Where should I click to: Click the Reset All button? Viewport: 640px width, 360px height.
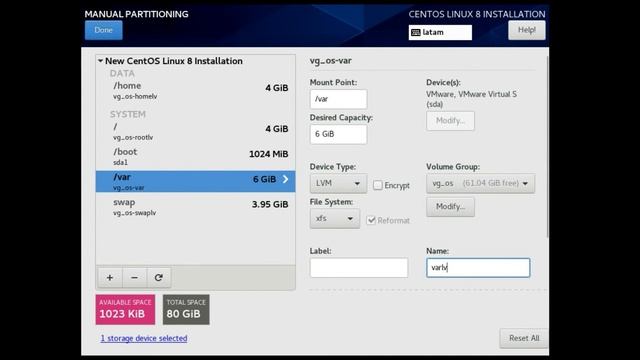click(x=524, y=338)
